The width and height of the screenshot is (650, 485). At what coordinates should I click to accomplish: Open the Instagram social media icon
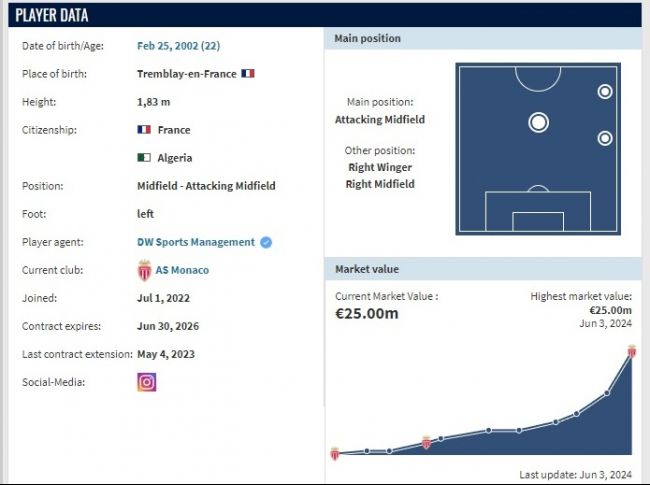tap(147, 382)
